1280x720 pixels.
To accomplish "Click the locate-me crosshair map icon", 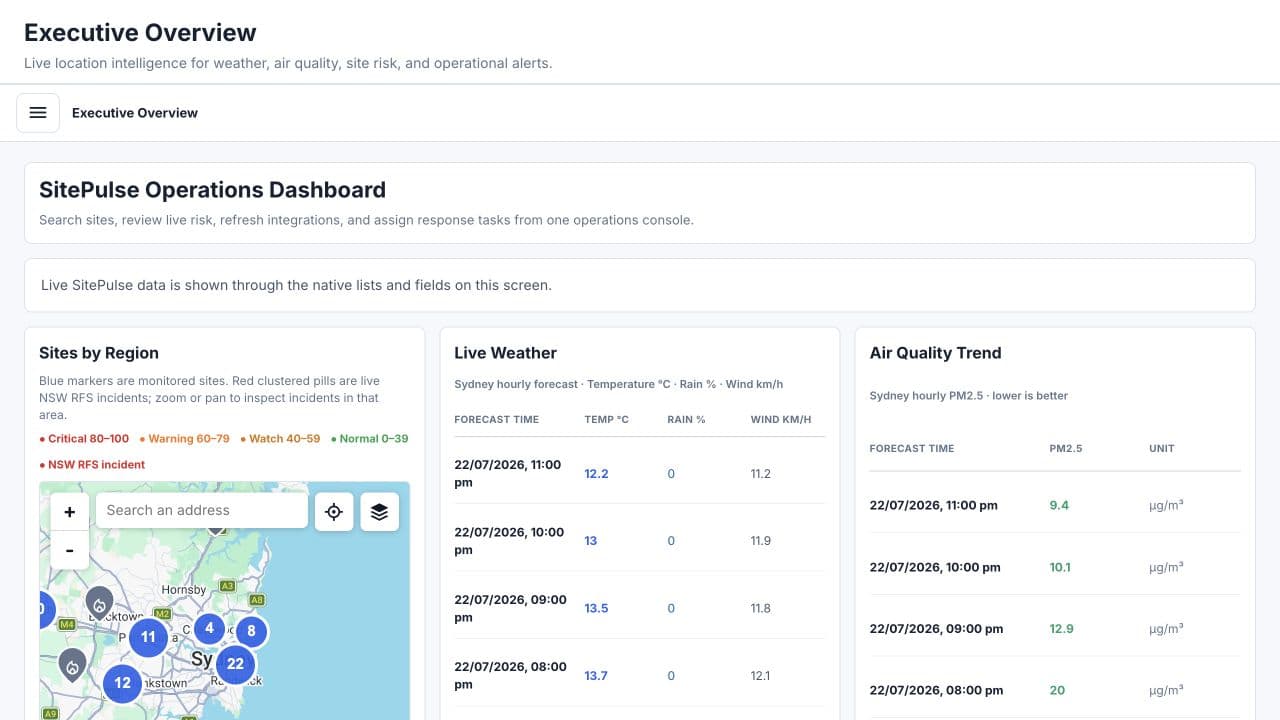I will click(x=334, y=512).
